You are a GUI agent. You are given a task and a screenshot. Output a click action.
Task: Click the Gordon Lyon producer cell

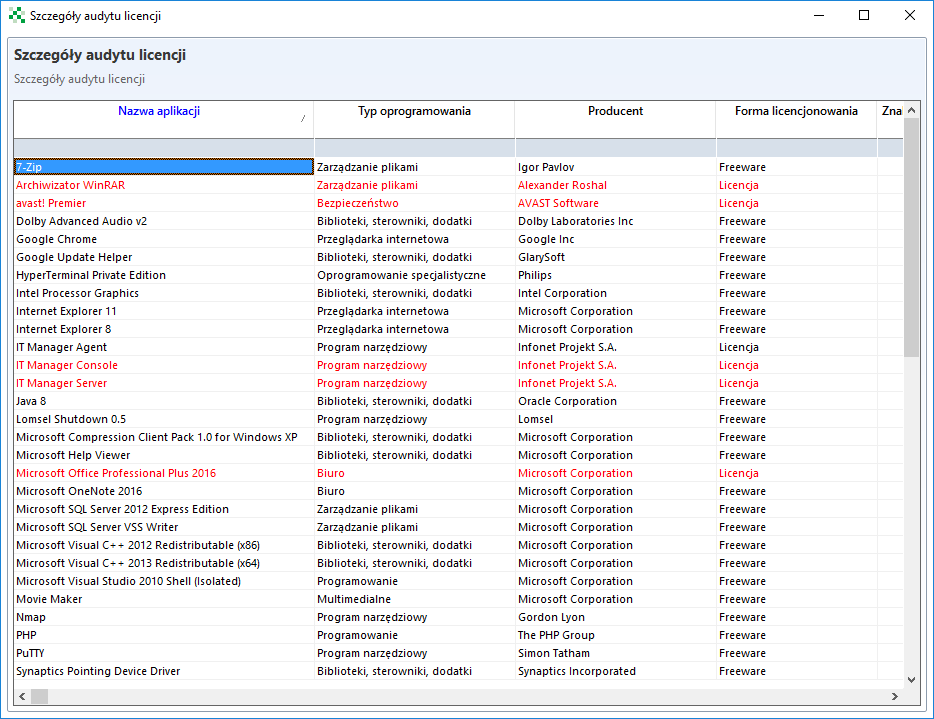click(x=615, y=617)
